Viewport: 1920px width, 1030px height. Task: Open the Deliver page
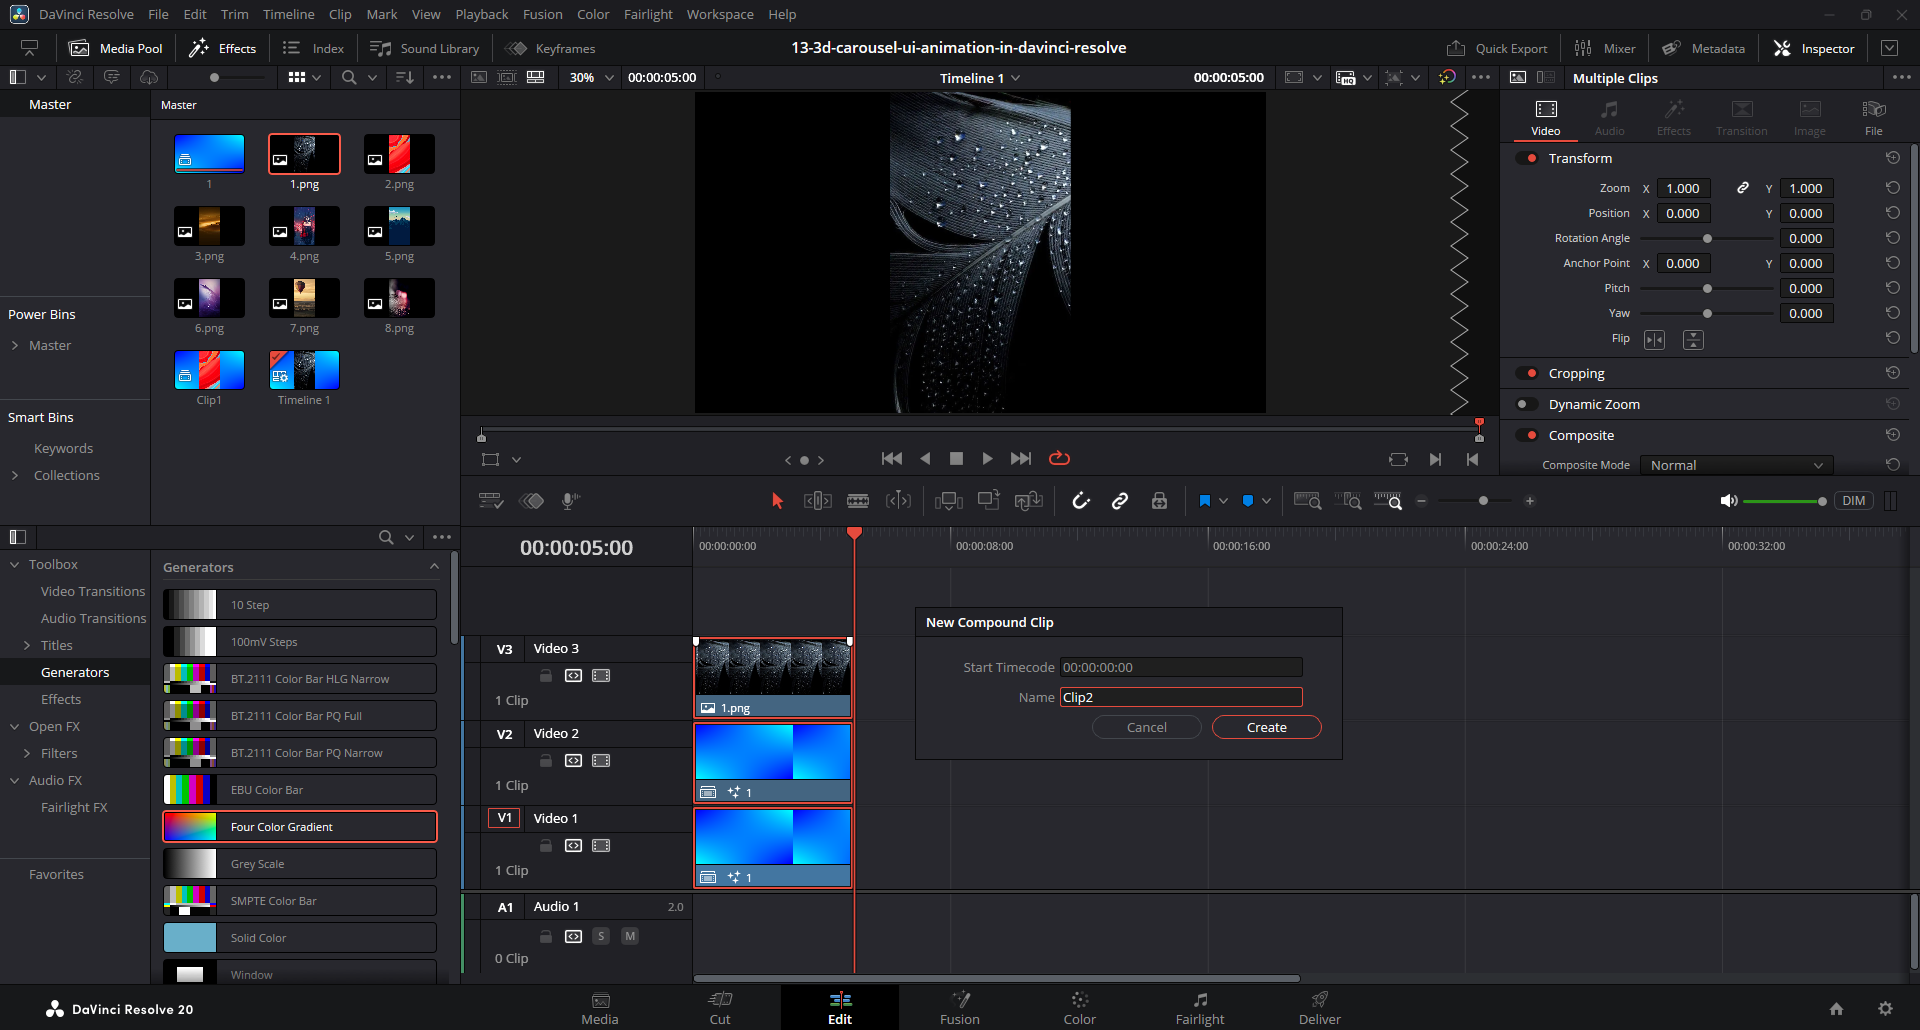1319,1007
